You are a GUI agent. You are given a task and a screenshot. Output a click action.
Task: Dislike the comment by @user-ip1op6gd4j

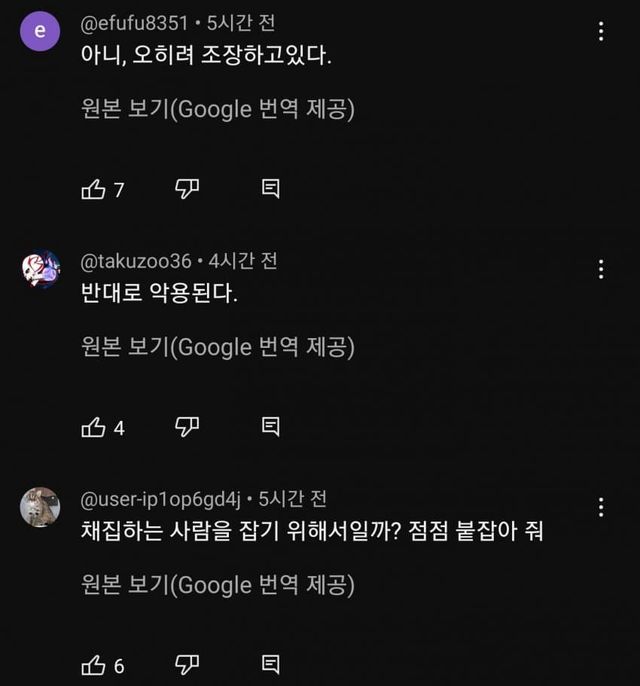[187, 665]
